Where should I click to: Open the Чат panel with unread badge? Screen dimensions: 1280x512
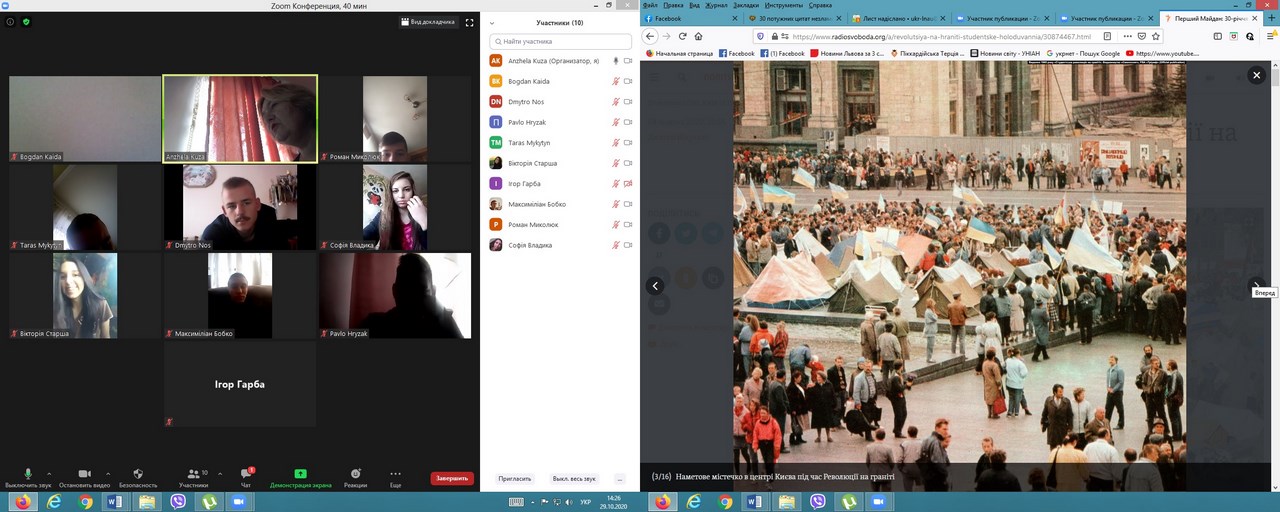click(246, 473)
